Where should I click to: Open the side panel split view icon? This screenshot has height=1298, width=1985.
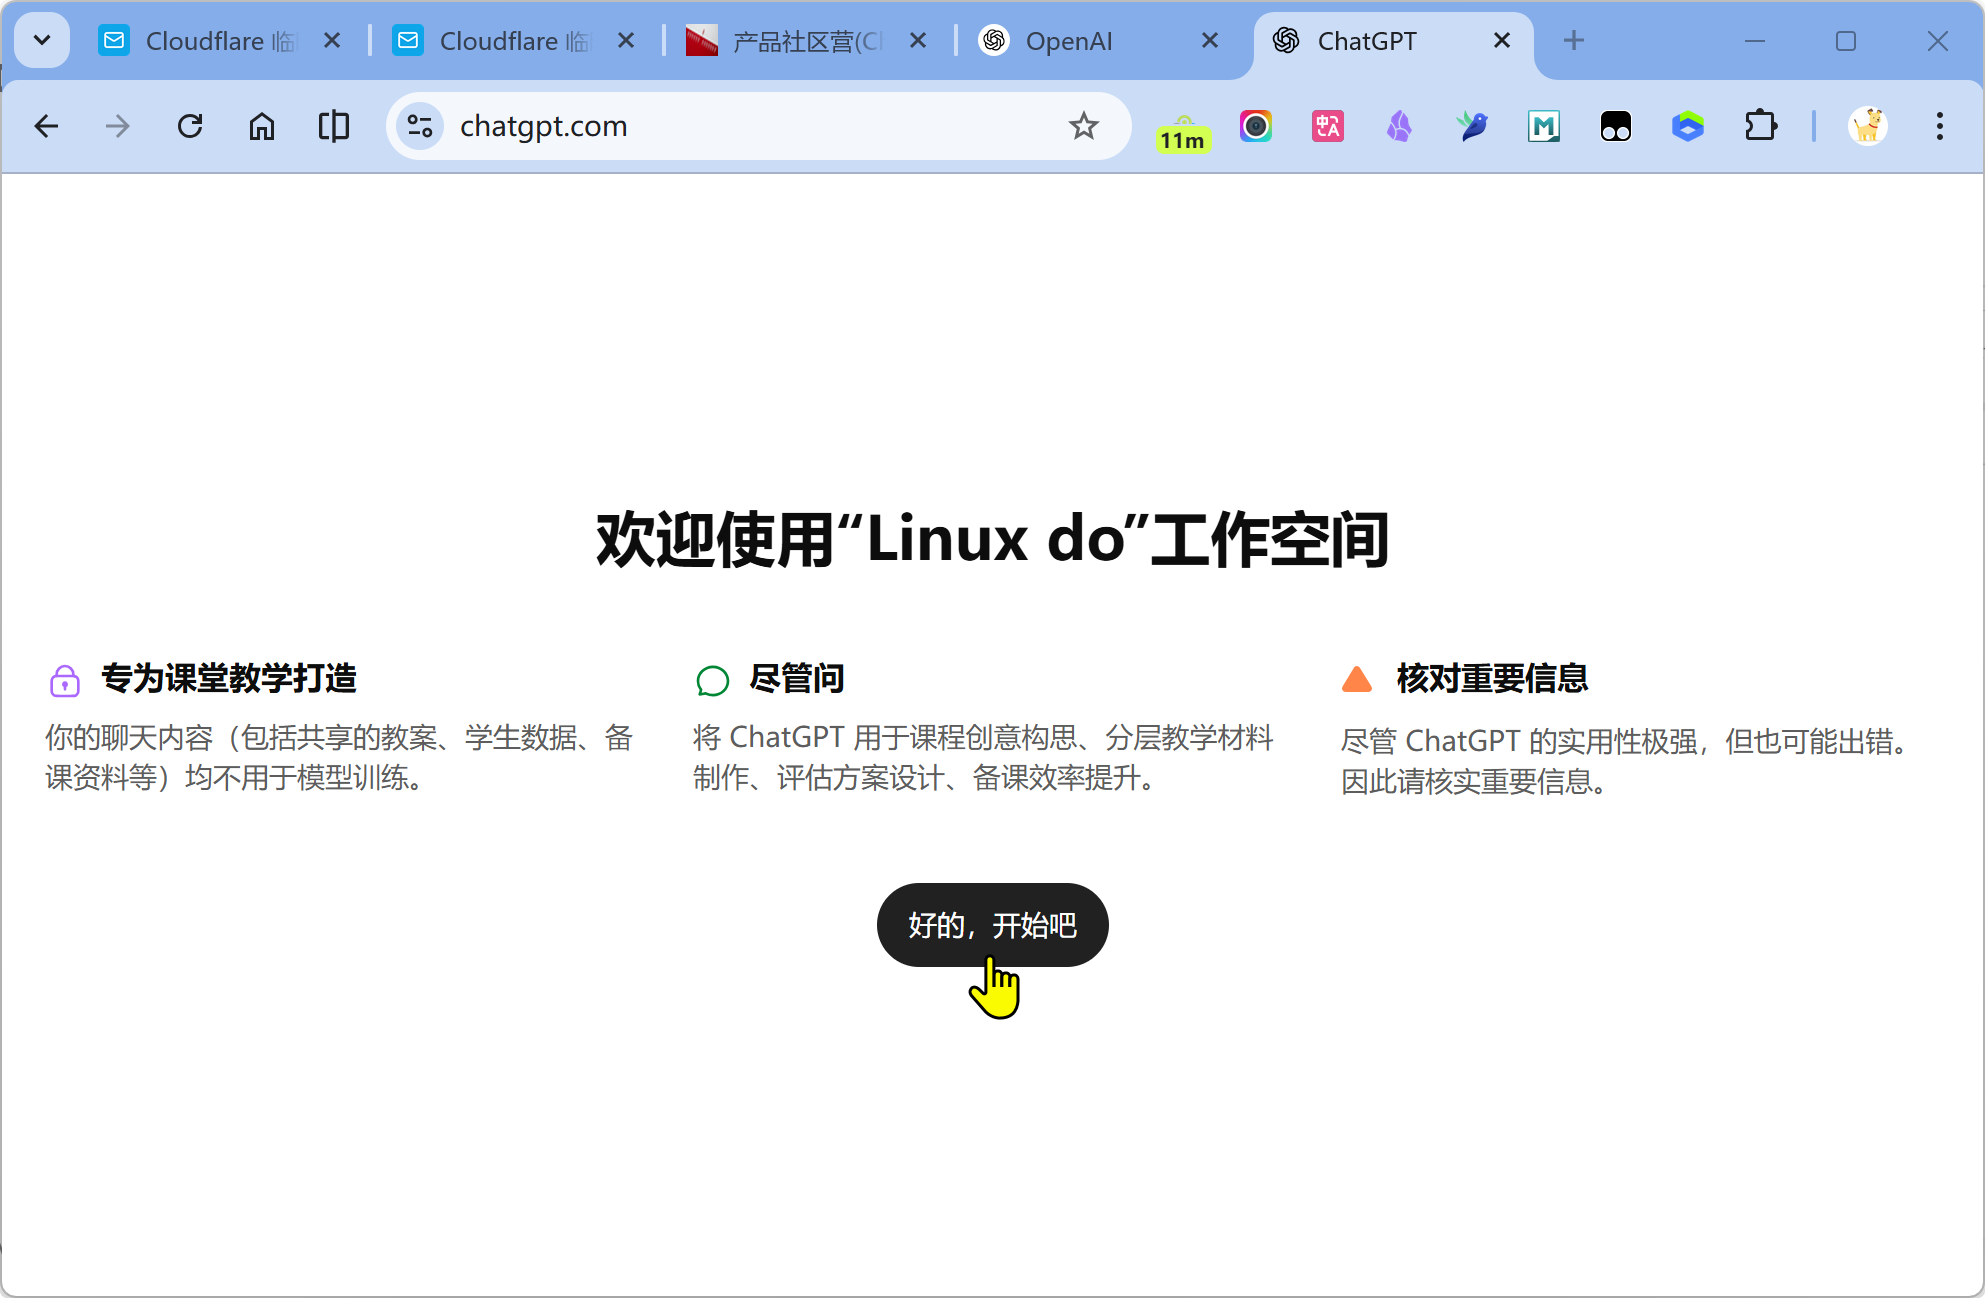point(334,126)
